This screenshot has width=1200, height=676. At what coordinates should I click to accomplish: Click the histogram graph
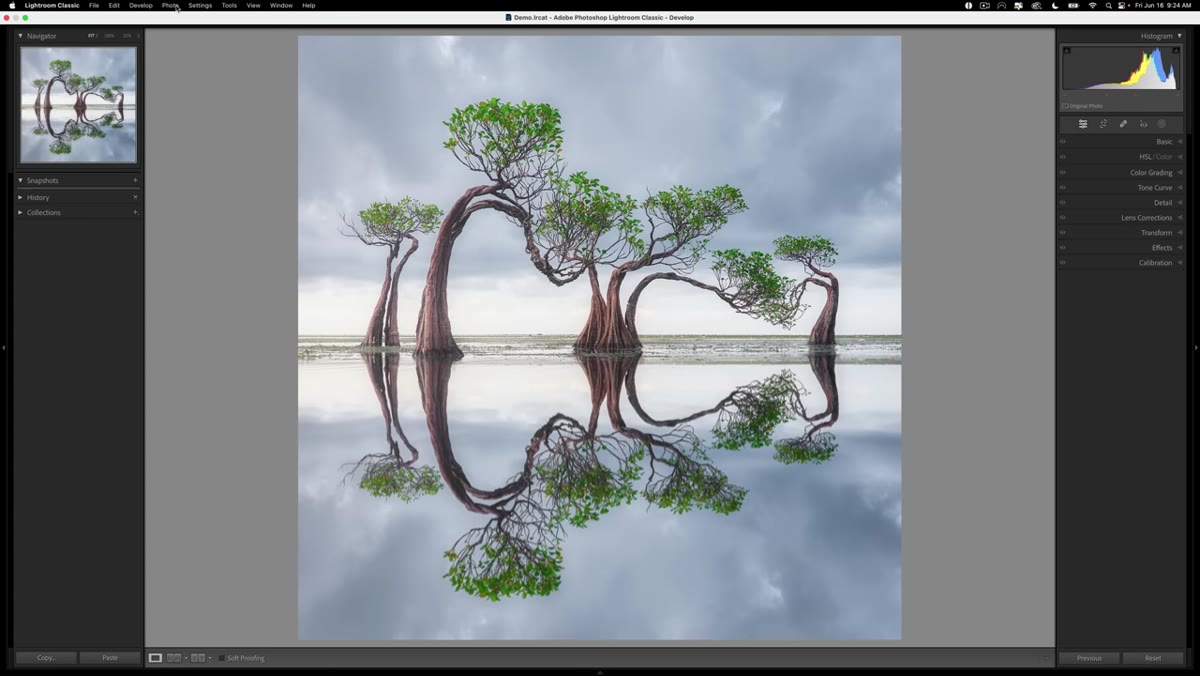click(x=1121, y=69)
